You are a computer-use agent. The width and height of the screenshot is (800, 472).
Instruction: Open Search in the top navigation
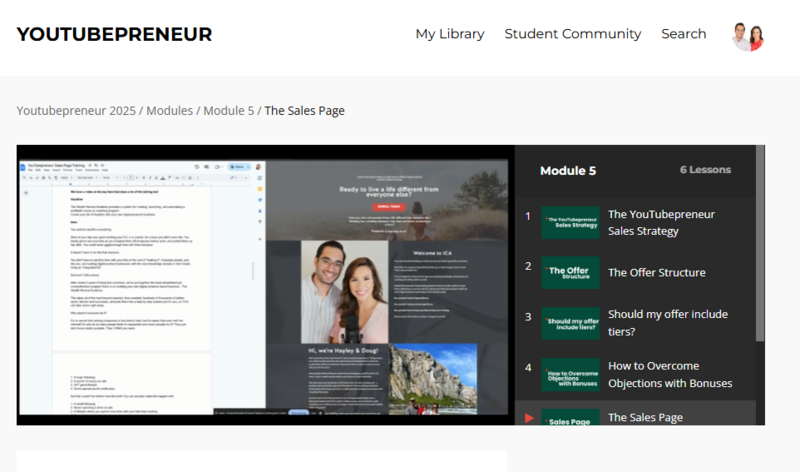pos(684,34)
